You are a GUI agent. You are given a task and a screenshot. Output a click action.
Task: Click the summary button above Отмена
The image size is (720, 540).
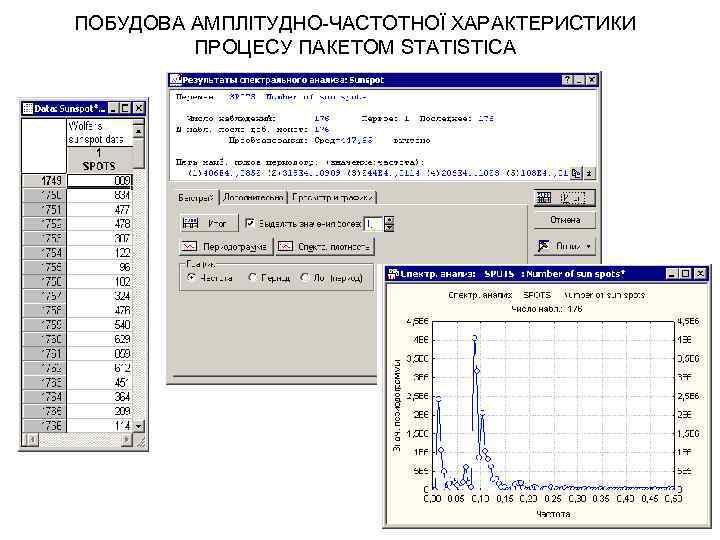[x=564, y=198]
